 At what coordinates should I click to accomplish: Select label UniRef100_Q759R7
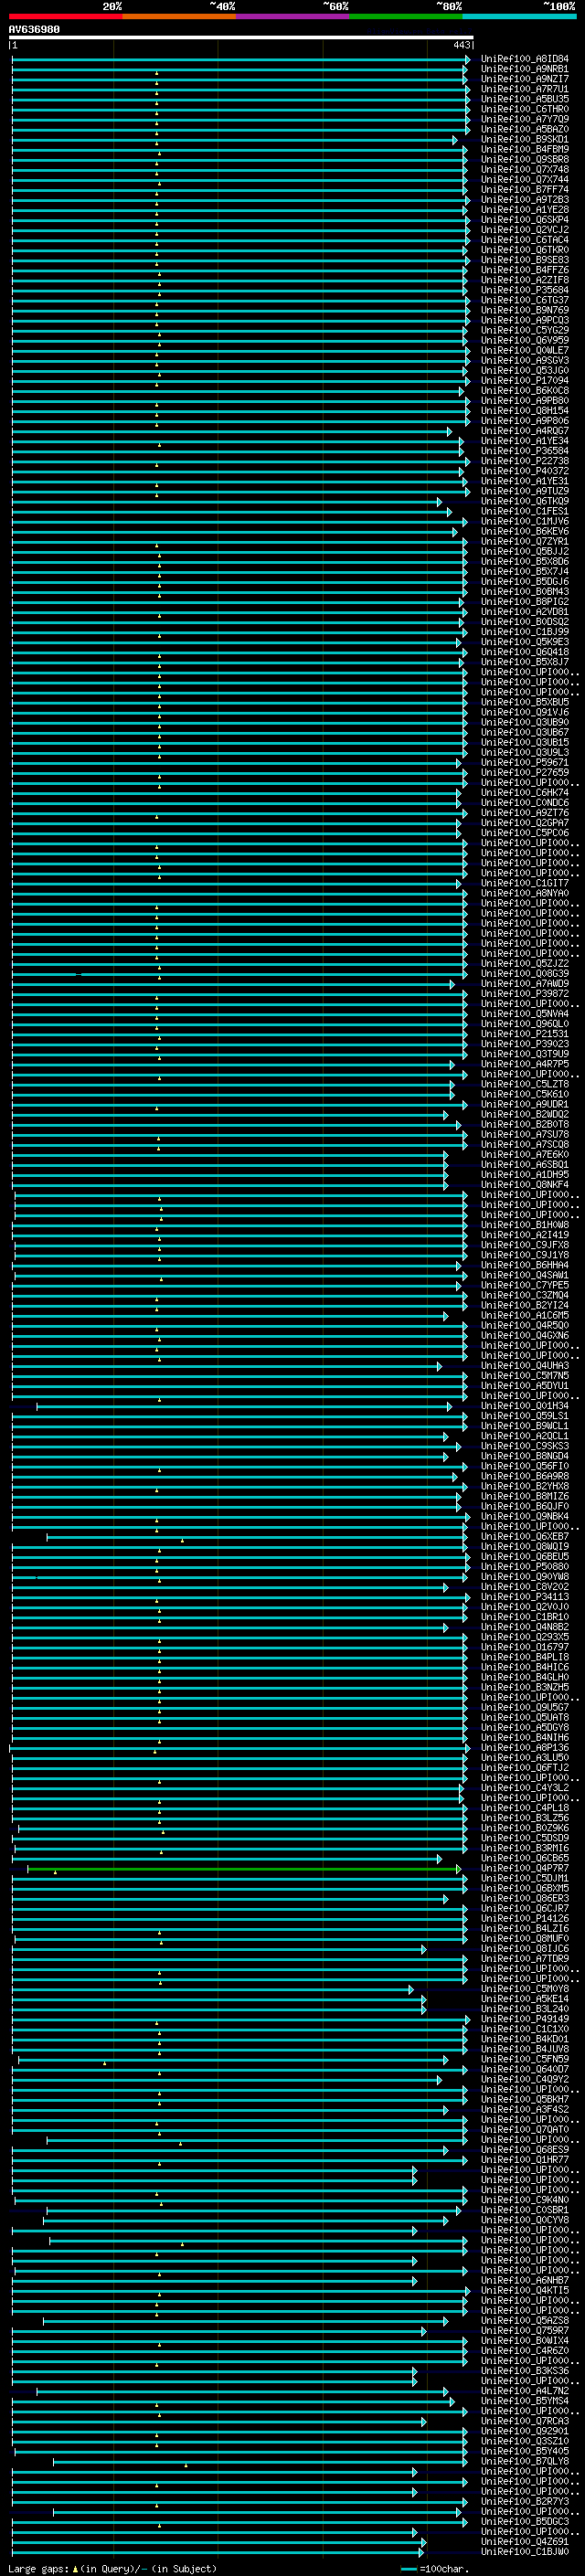[525, 2330]
